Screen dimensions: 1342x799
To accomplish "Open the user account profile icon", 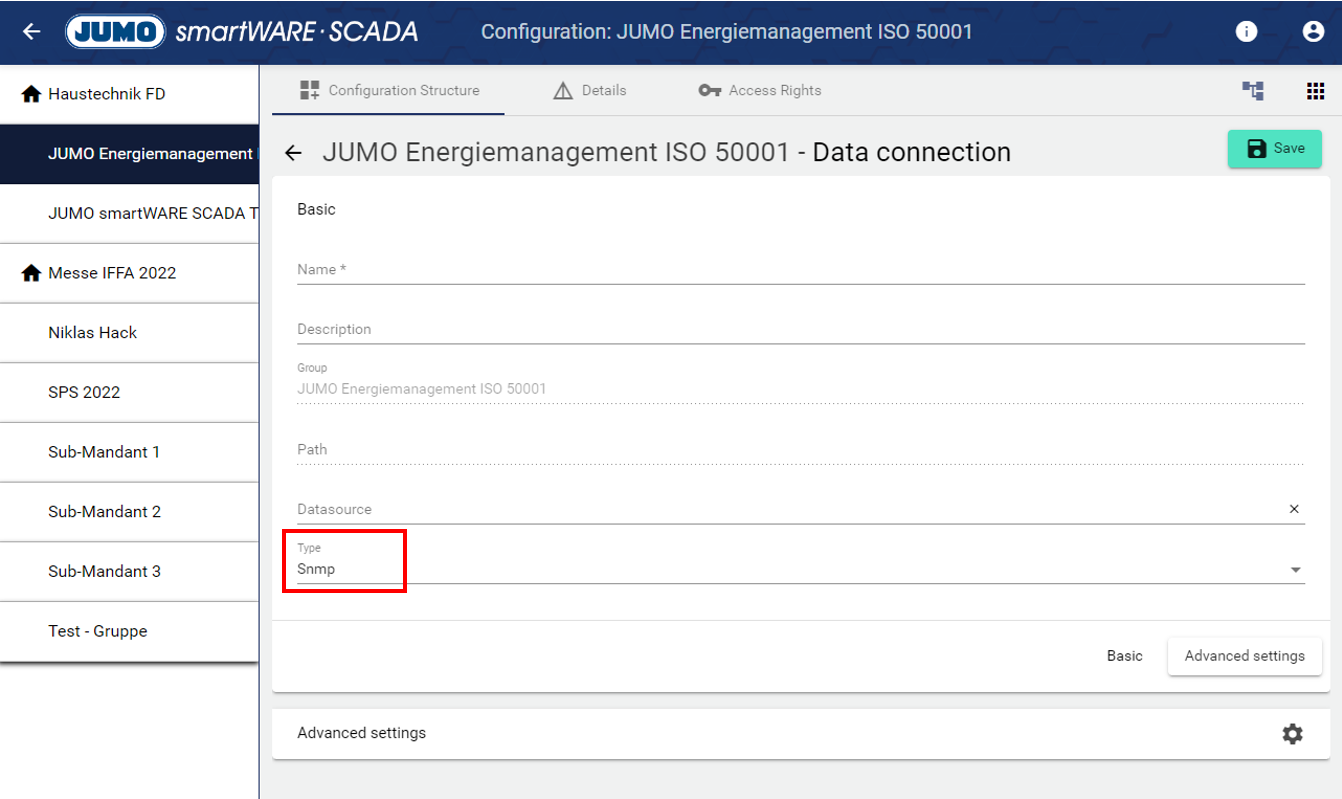I will [1313, 32].
